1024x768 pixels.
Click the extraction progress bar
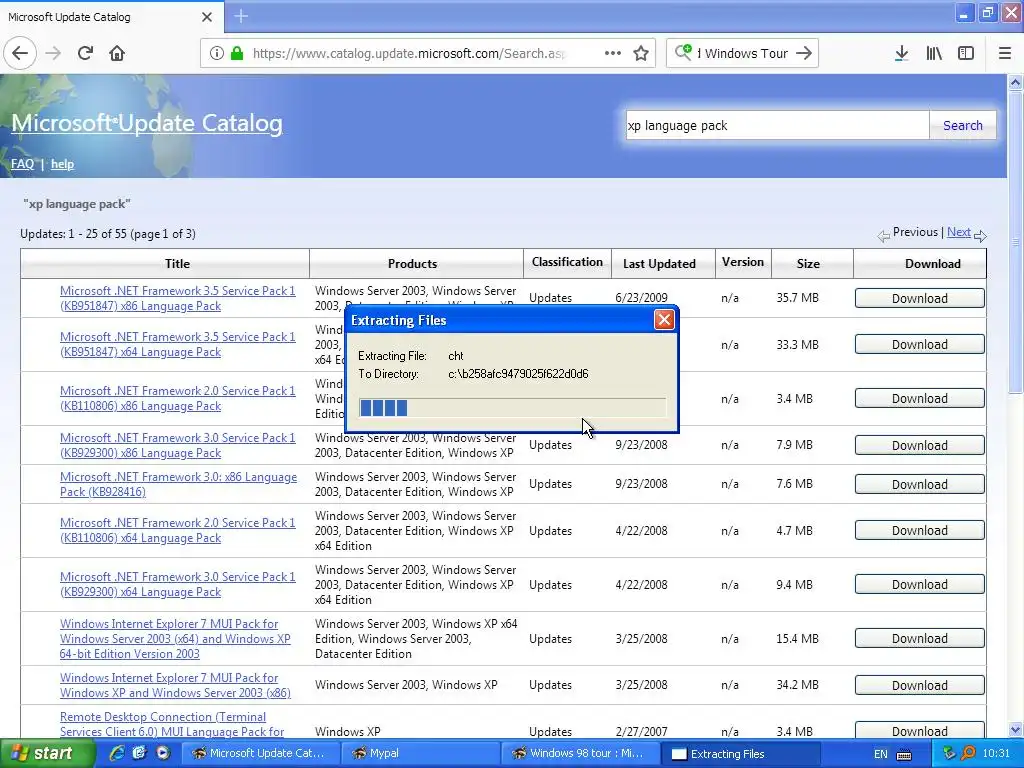click(x=512, y=408)
